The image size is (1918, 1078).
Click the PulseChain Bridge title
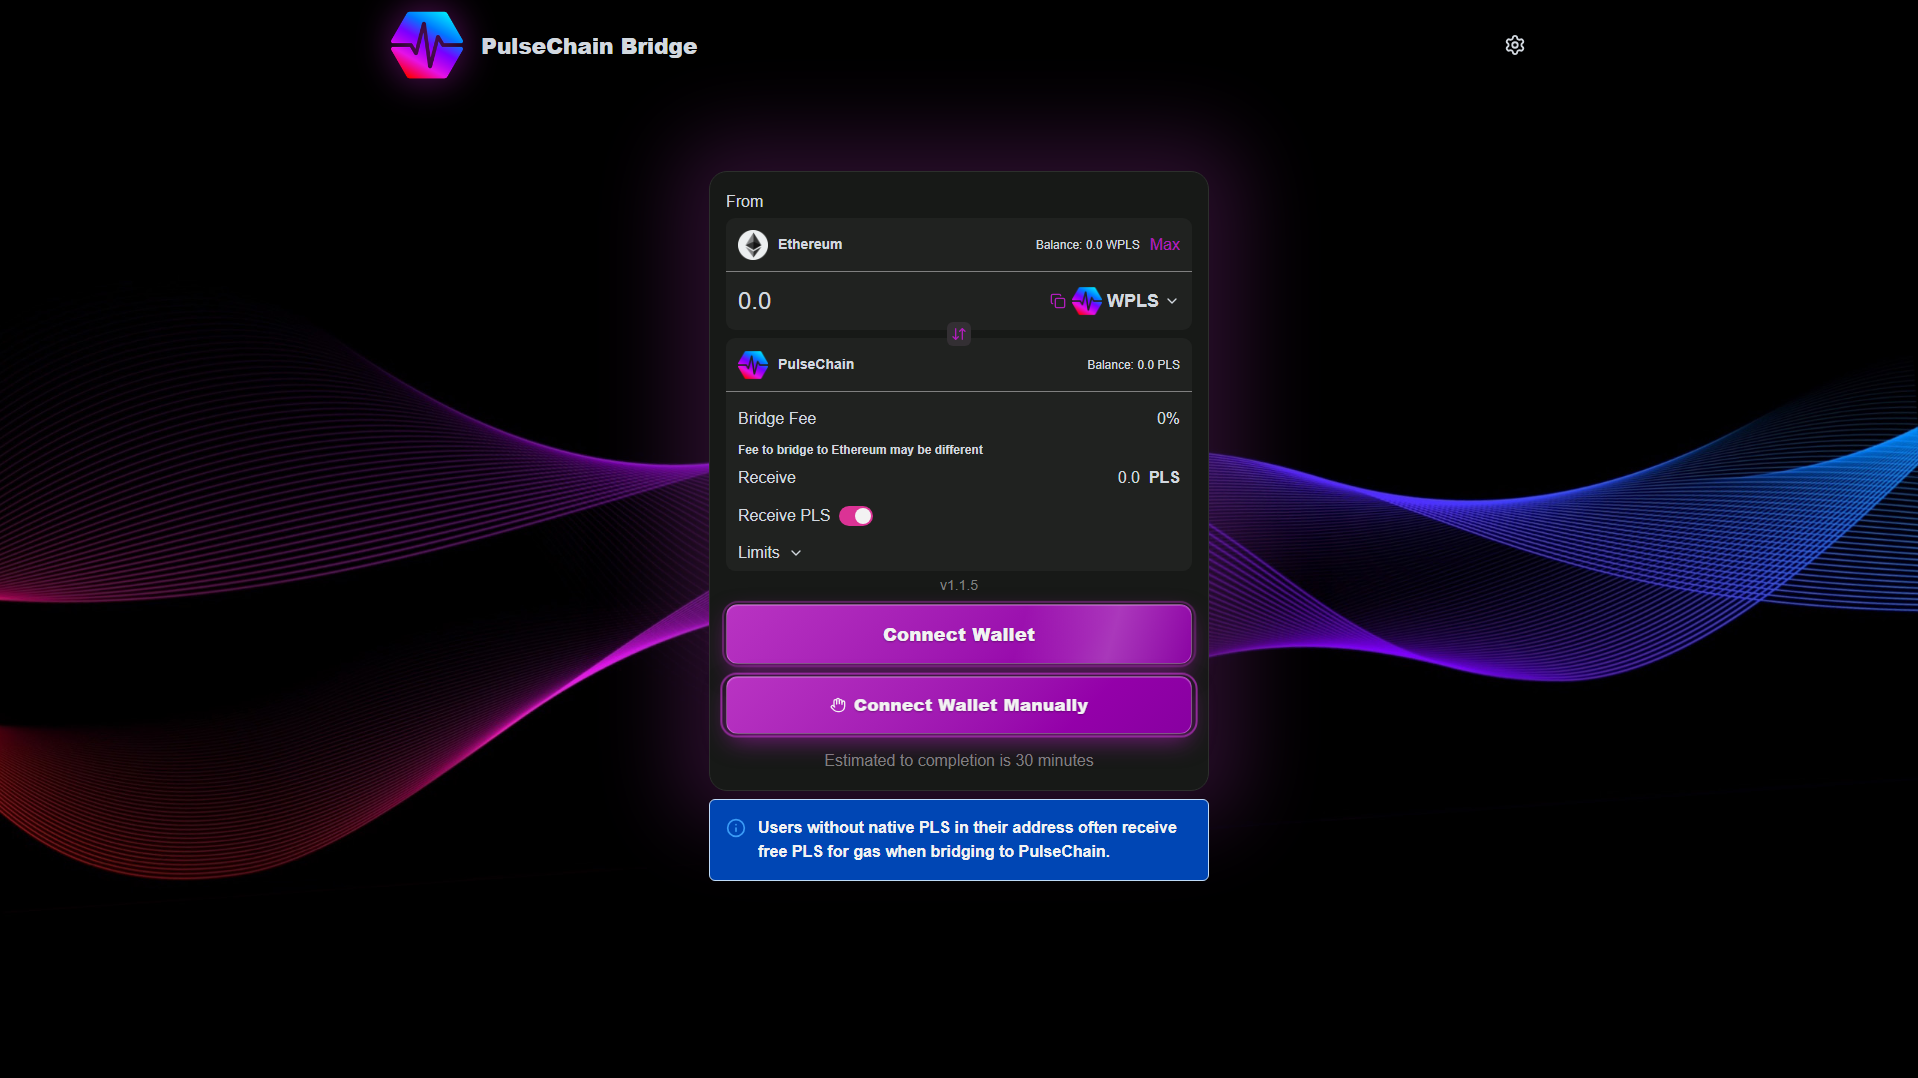(x=589, y=46)
